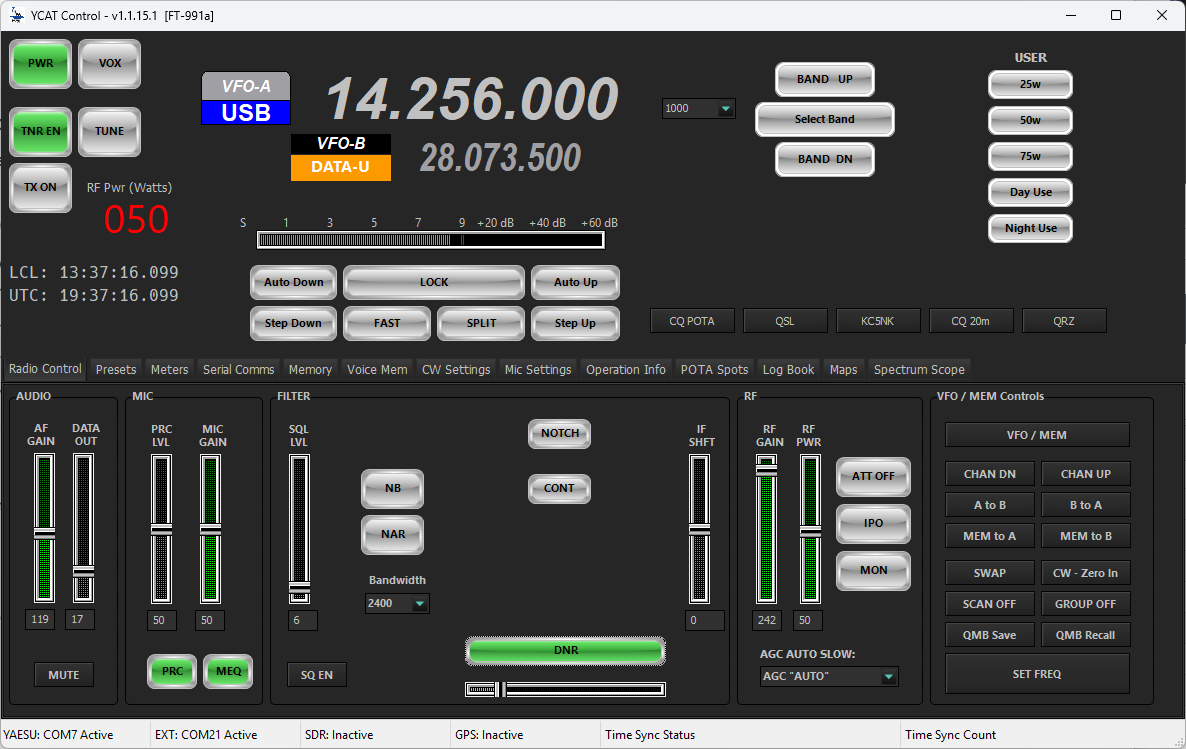The width and height of the screenshot is (1186, 749).
Task: Open the AGC AUTO SLOW dropdown
Action: pos(828,676)
